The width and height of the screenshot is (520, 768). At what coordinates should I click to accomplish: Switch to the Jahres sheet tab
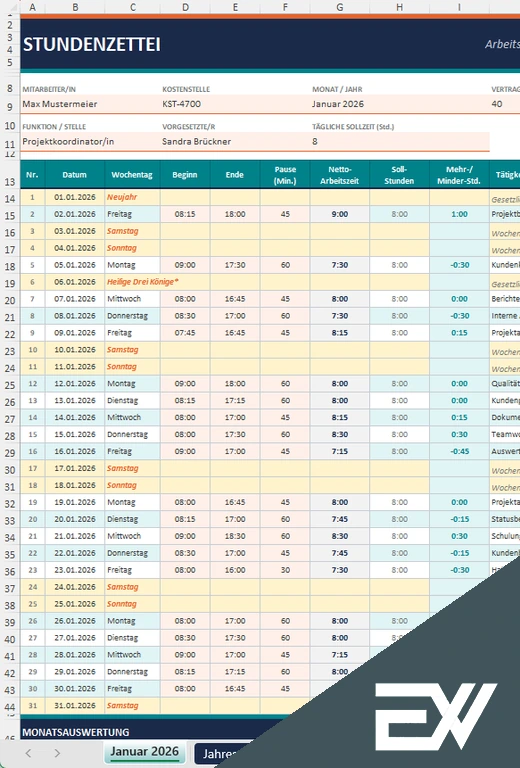click(x=219, y=753)
